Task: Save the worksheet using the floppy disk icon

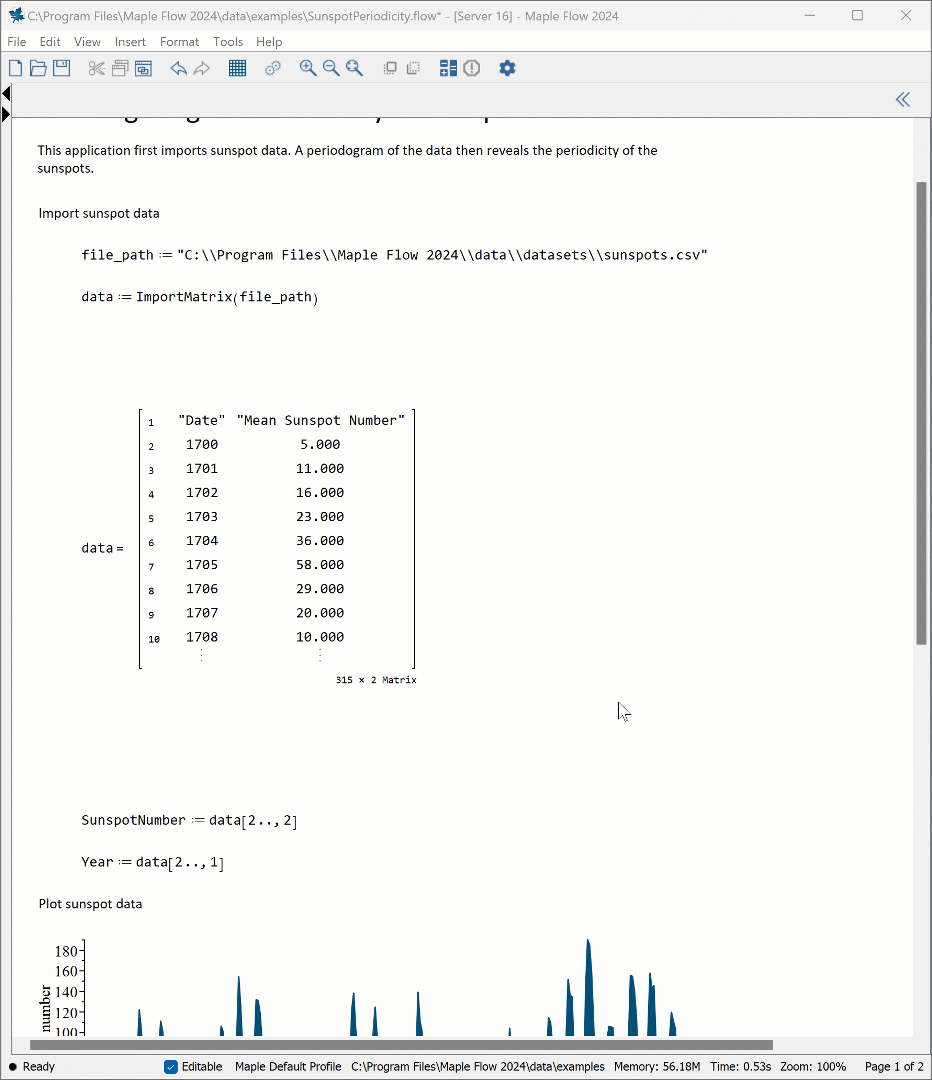Action: point(61,68)
